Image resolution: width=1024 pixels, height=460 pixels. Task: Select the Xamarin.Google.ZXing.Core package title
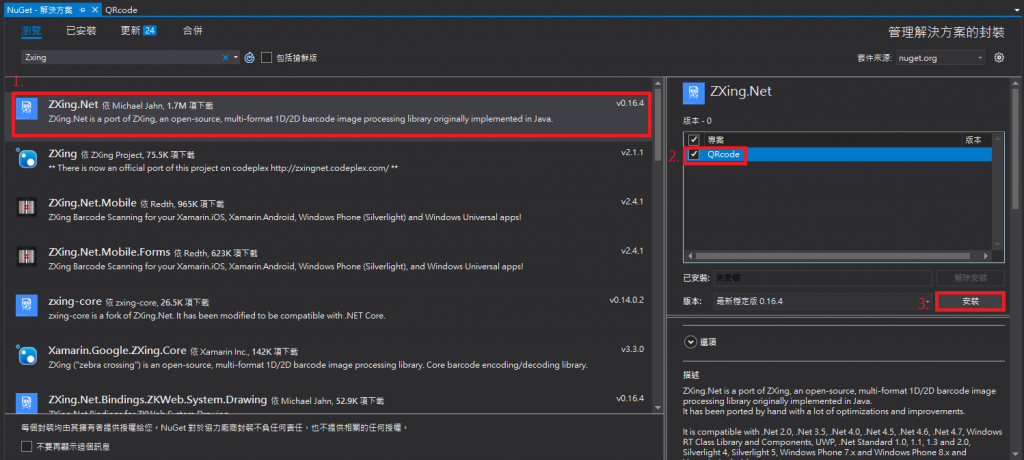118,350
